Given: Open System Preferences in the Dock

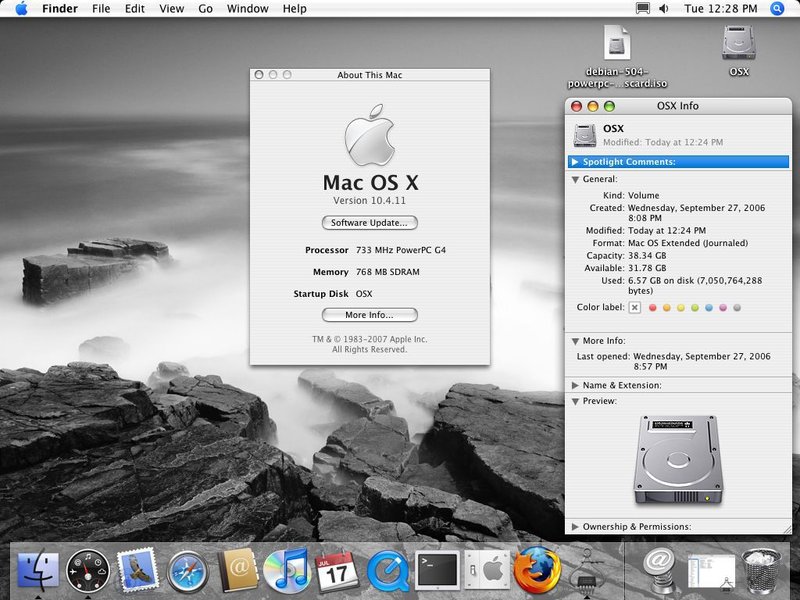Looking at the screenshot, I should (x=487, y=570).
